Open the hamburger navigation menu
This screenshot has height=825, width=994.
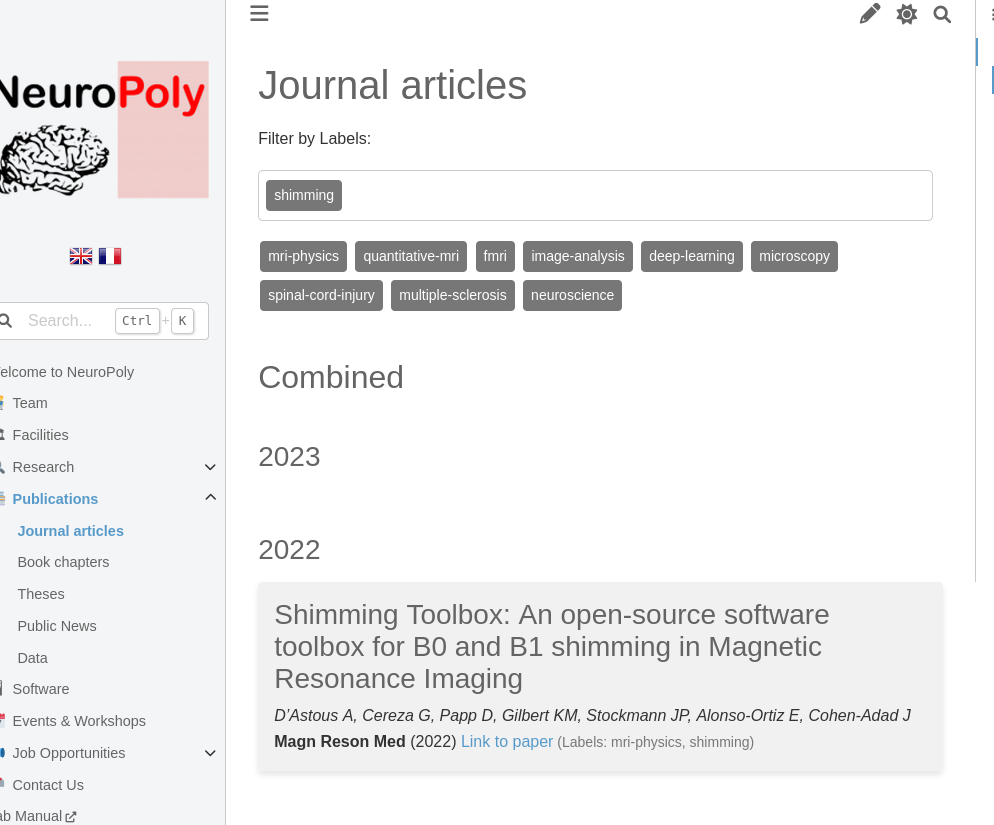[259, 13]
